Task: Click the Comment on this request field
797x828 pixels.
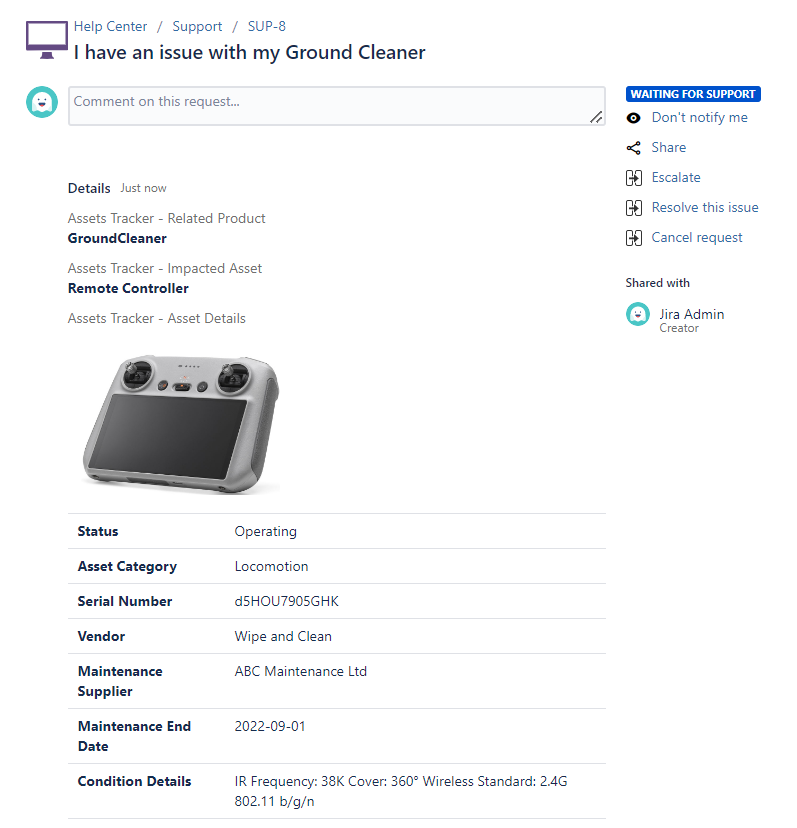Action: pos(330,105)
